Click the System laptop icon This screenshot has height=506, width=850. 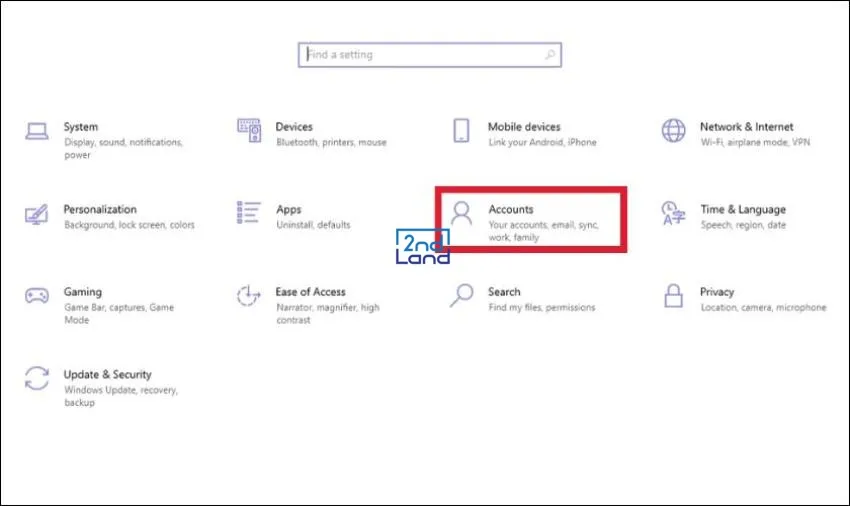click(37, 131)
